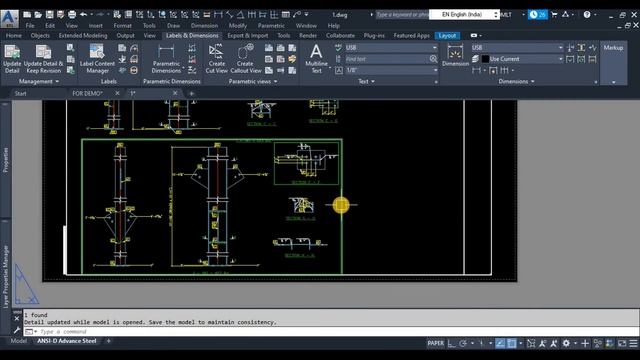The image size is (640, 360).
Task: Click the Find text search magnifier icon
Action: pyautogui.click(x=433, y=59)
